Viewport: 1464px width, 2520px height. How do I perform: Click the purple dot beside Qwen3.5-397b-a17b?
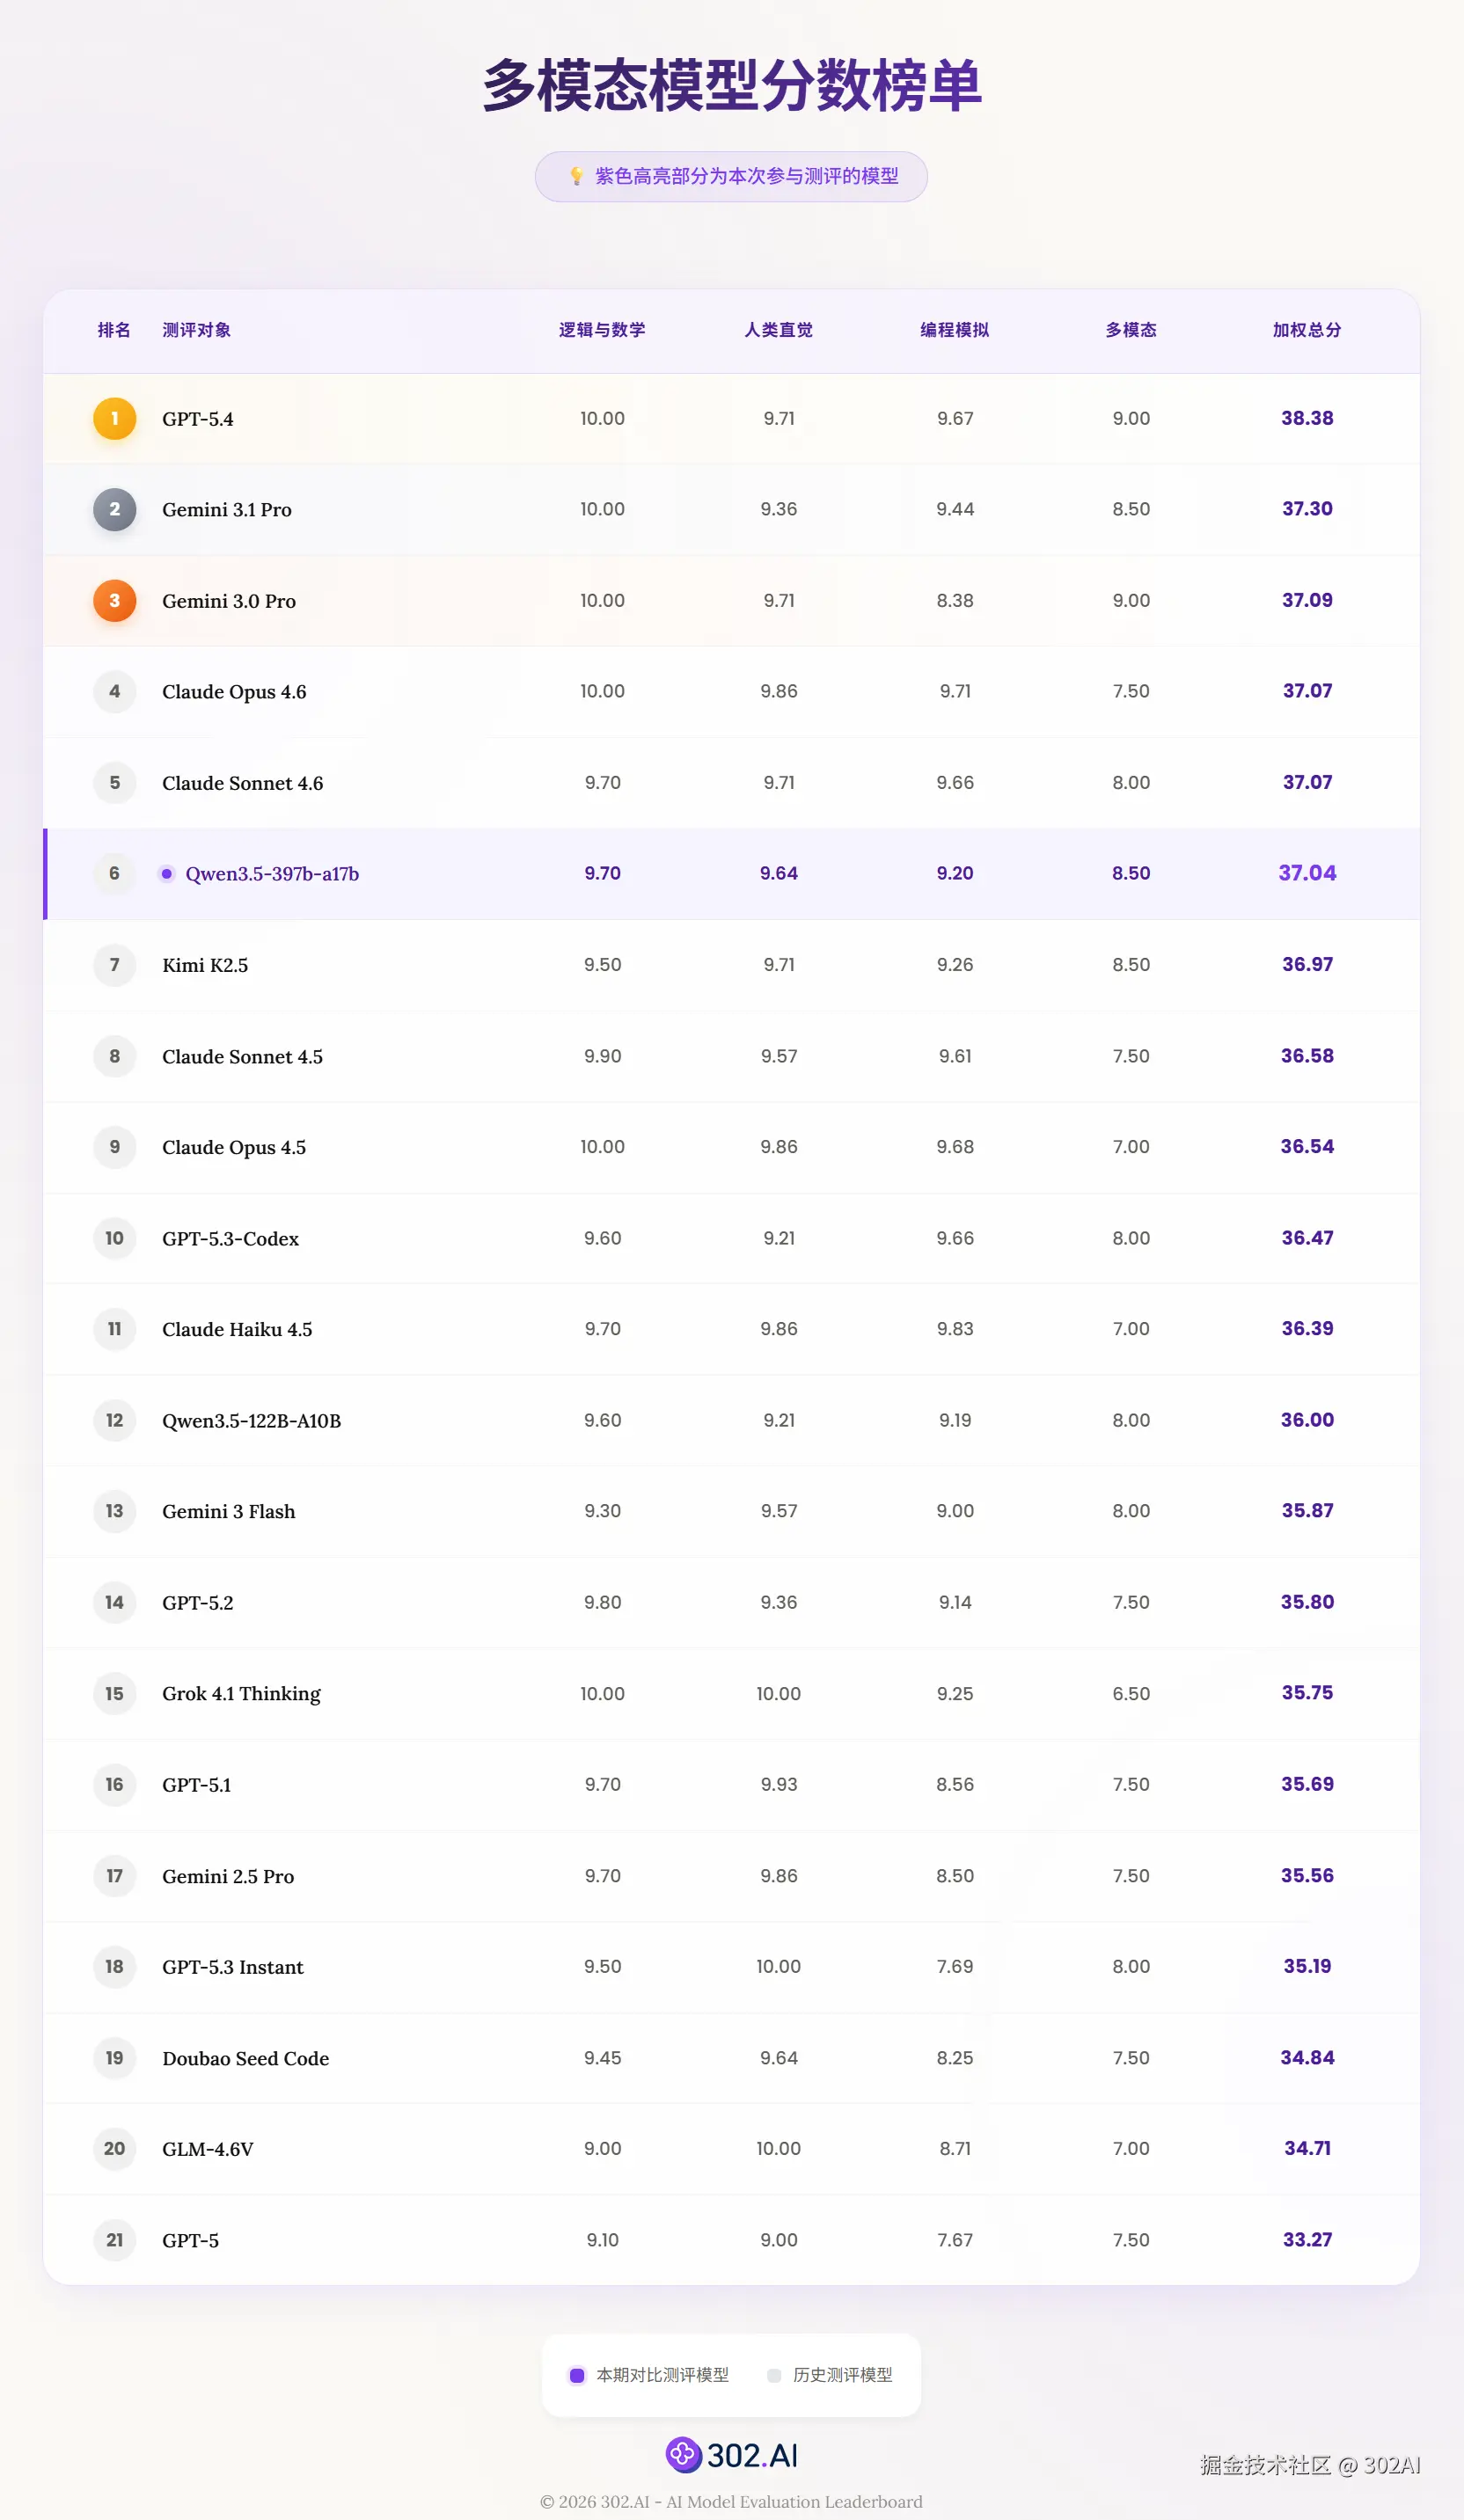167,873
